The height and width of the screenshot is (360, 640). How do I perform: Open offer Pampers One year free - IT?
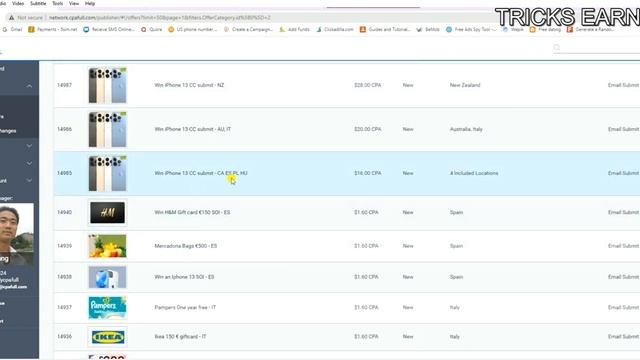pos(185,307)
